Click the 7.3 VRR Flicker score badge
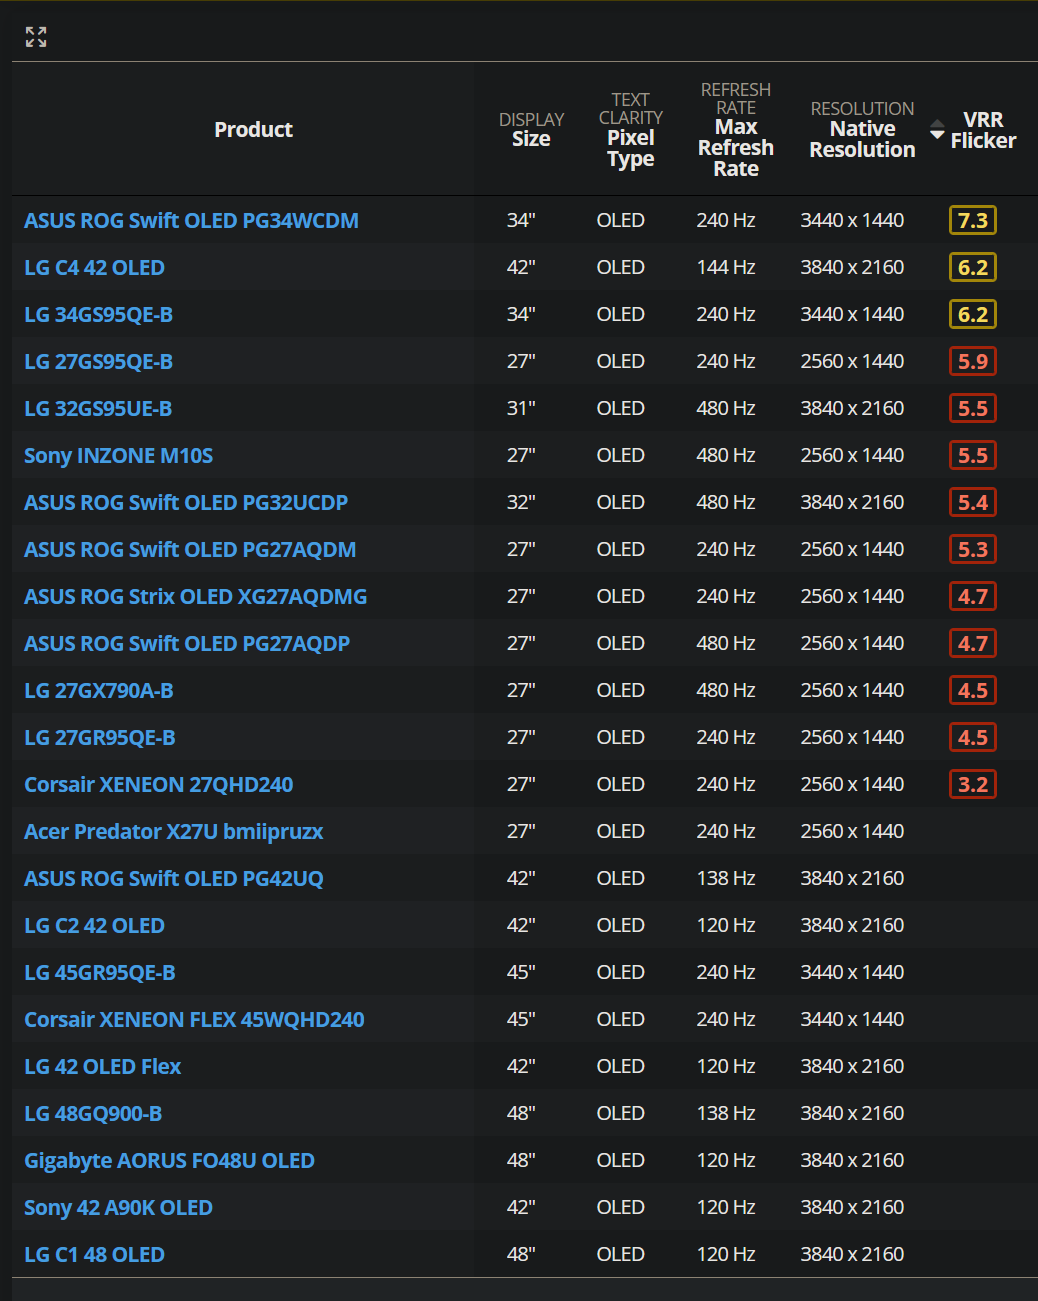The image size is (1038, 1301). 973,220
